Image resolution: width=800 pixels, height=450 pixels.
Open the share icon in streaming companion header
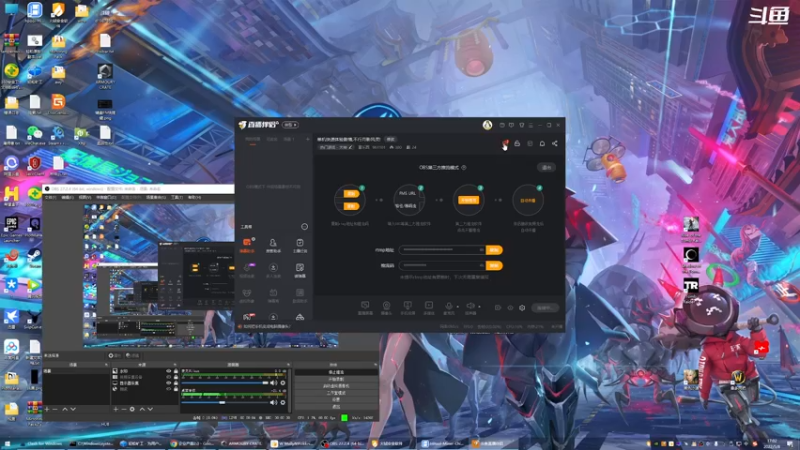pos(555,143)
